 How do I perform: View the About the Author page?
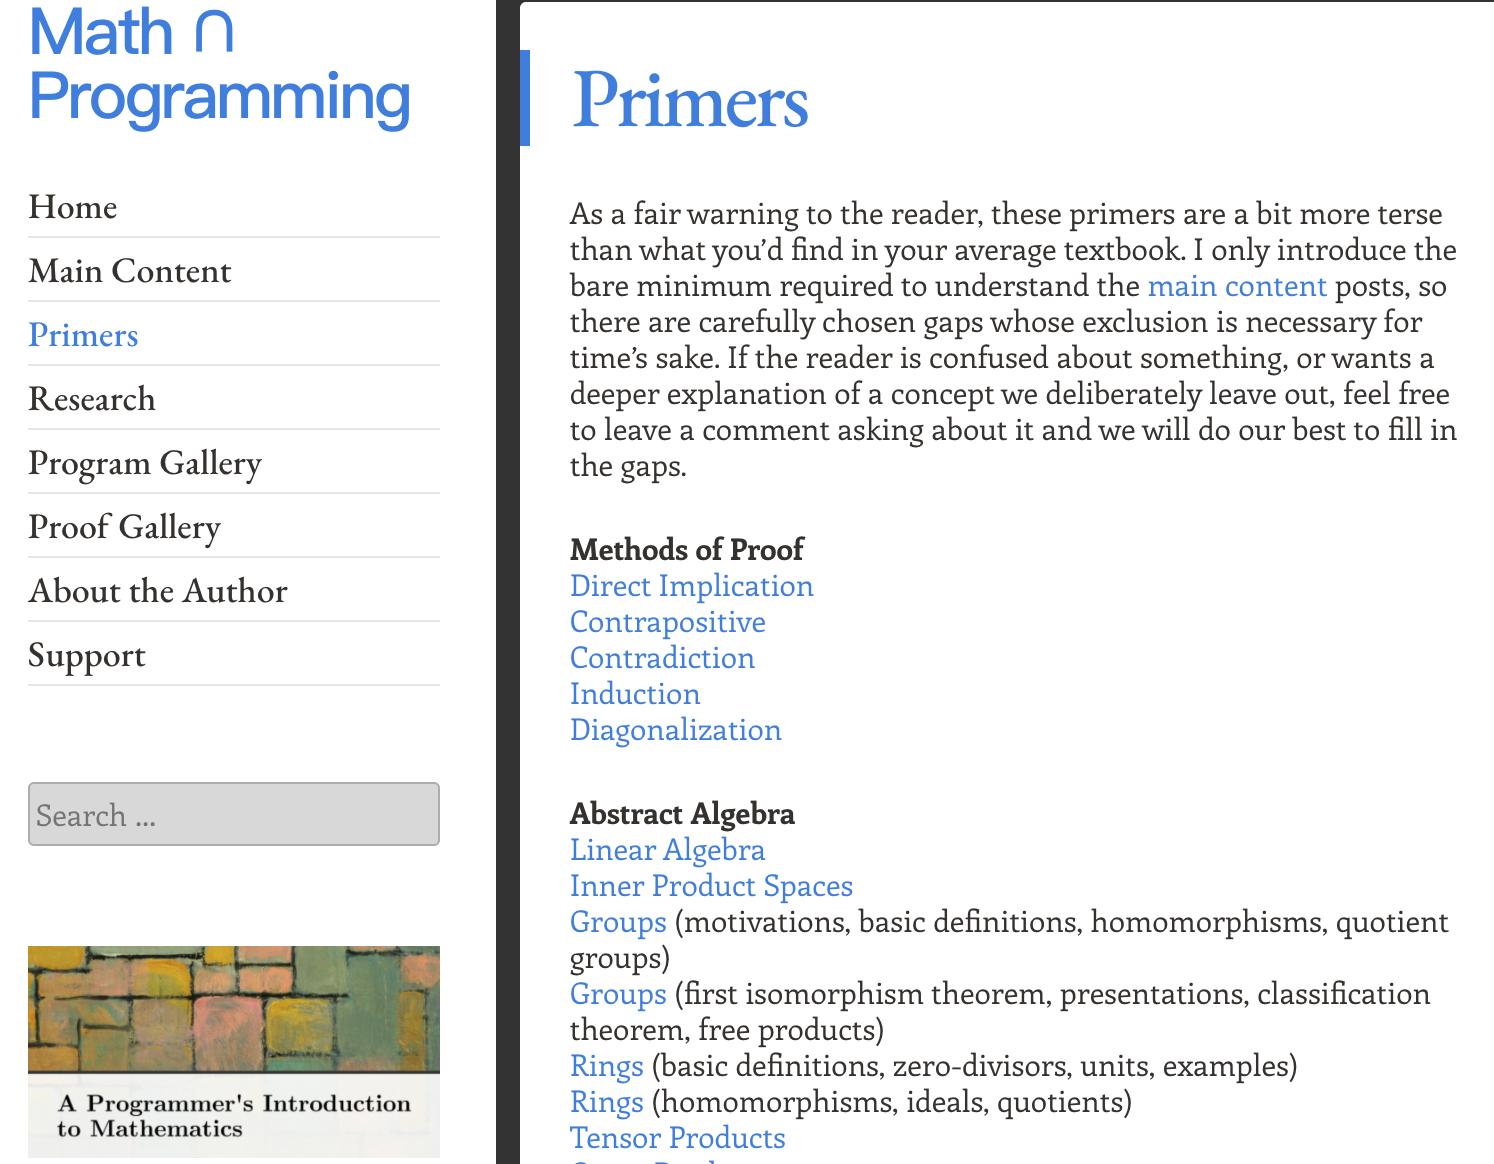point(158,591)
